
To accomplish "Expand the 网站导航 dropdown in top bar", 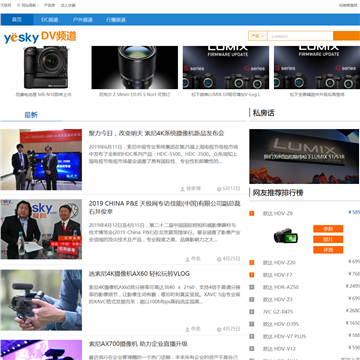I will [x=28, y=5].
